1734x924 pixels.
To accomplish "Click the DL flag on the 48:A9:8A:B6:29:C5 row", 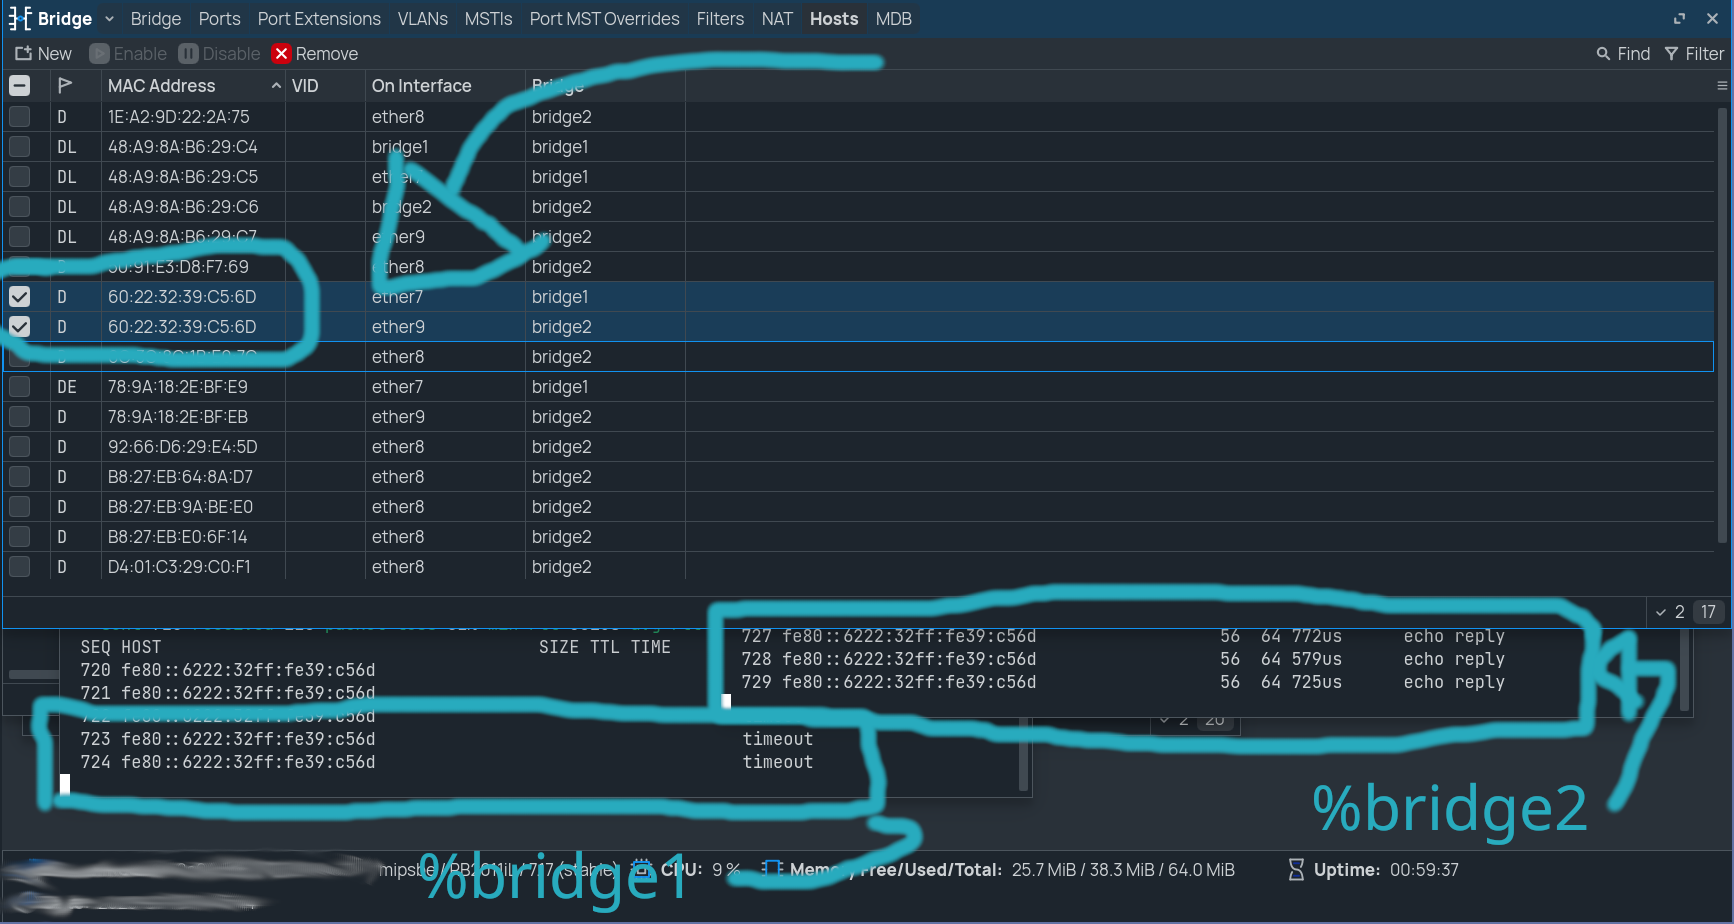I will coord(67,177).
